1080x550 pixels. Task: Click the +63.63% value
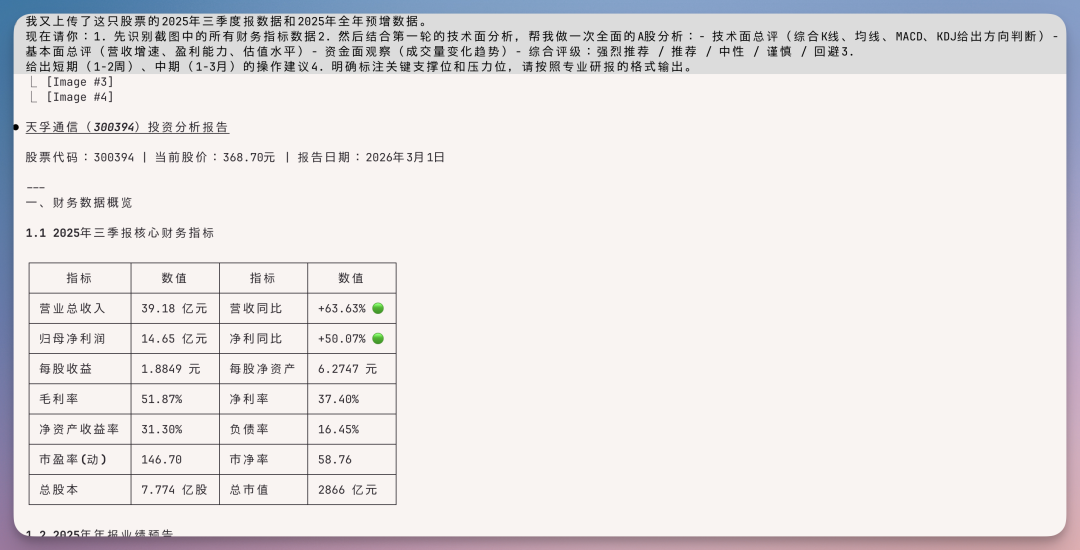(x=342, y=308)
